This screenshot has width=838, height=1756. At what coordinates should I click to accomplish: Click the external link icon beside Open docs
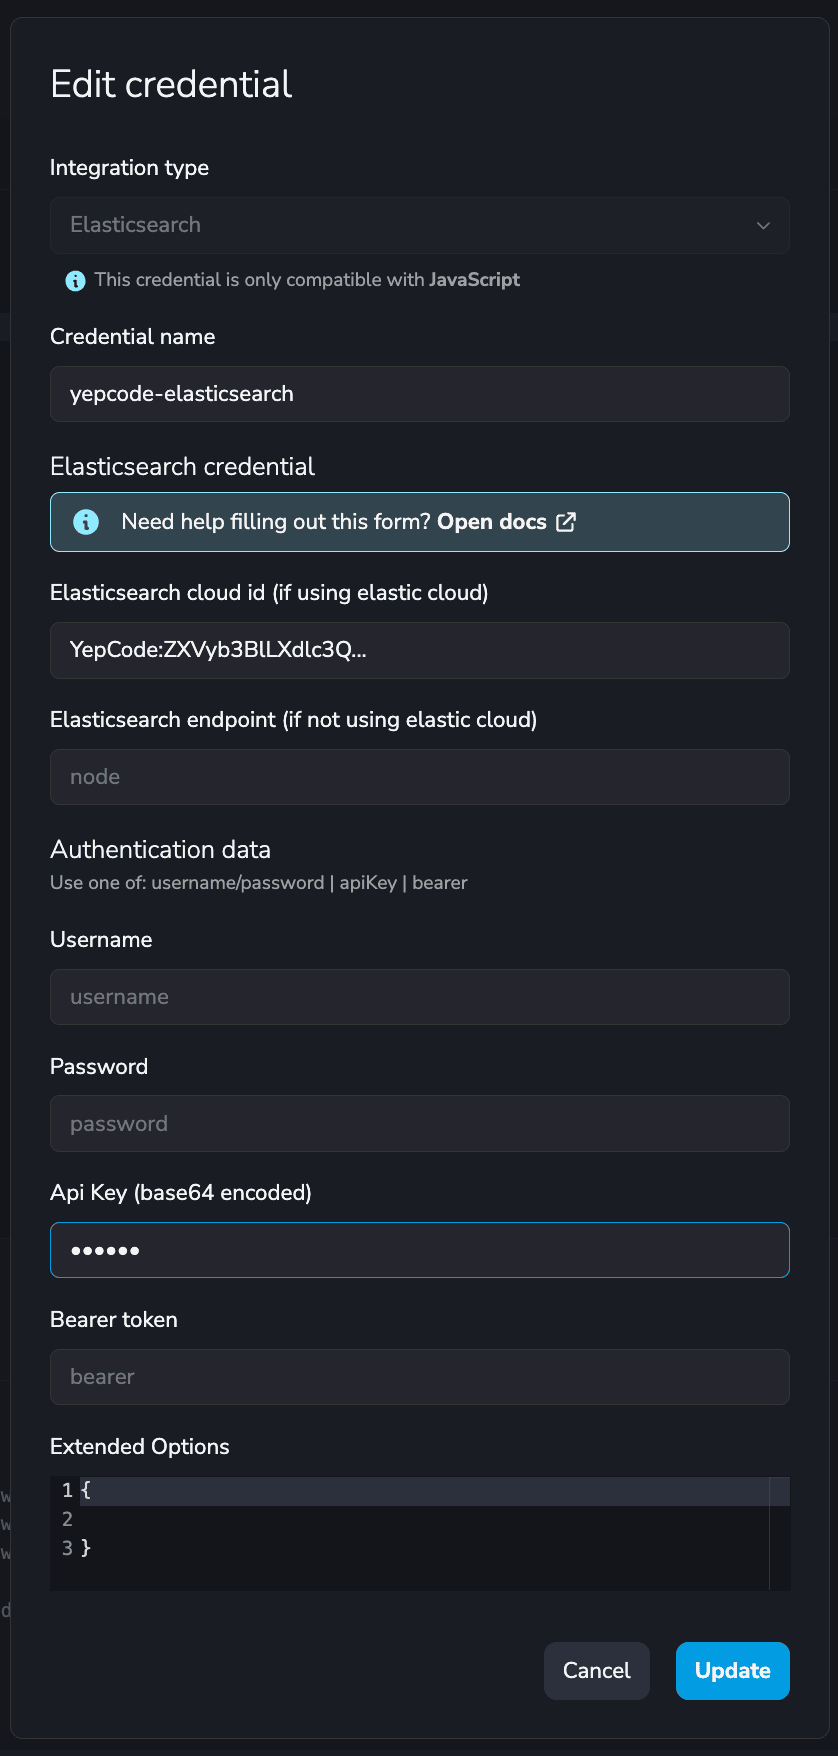pyautogui.click(x=566, y=522)
